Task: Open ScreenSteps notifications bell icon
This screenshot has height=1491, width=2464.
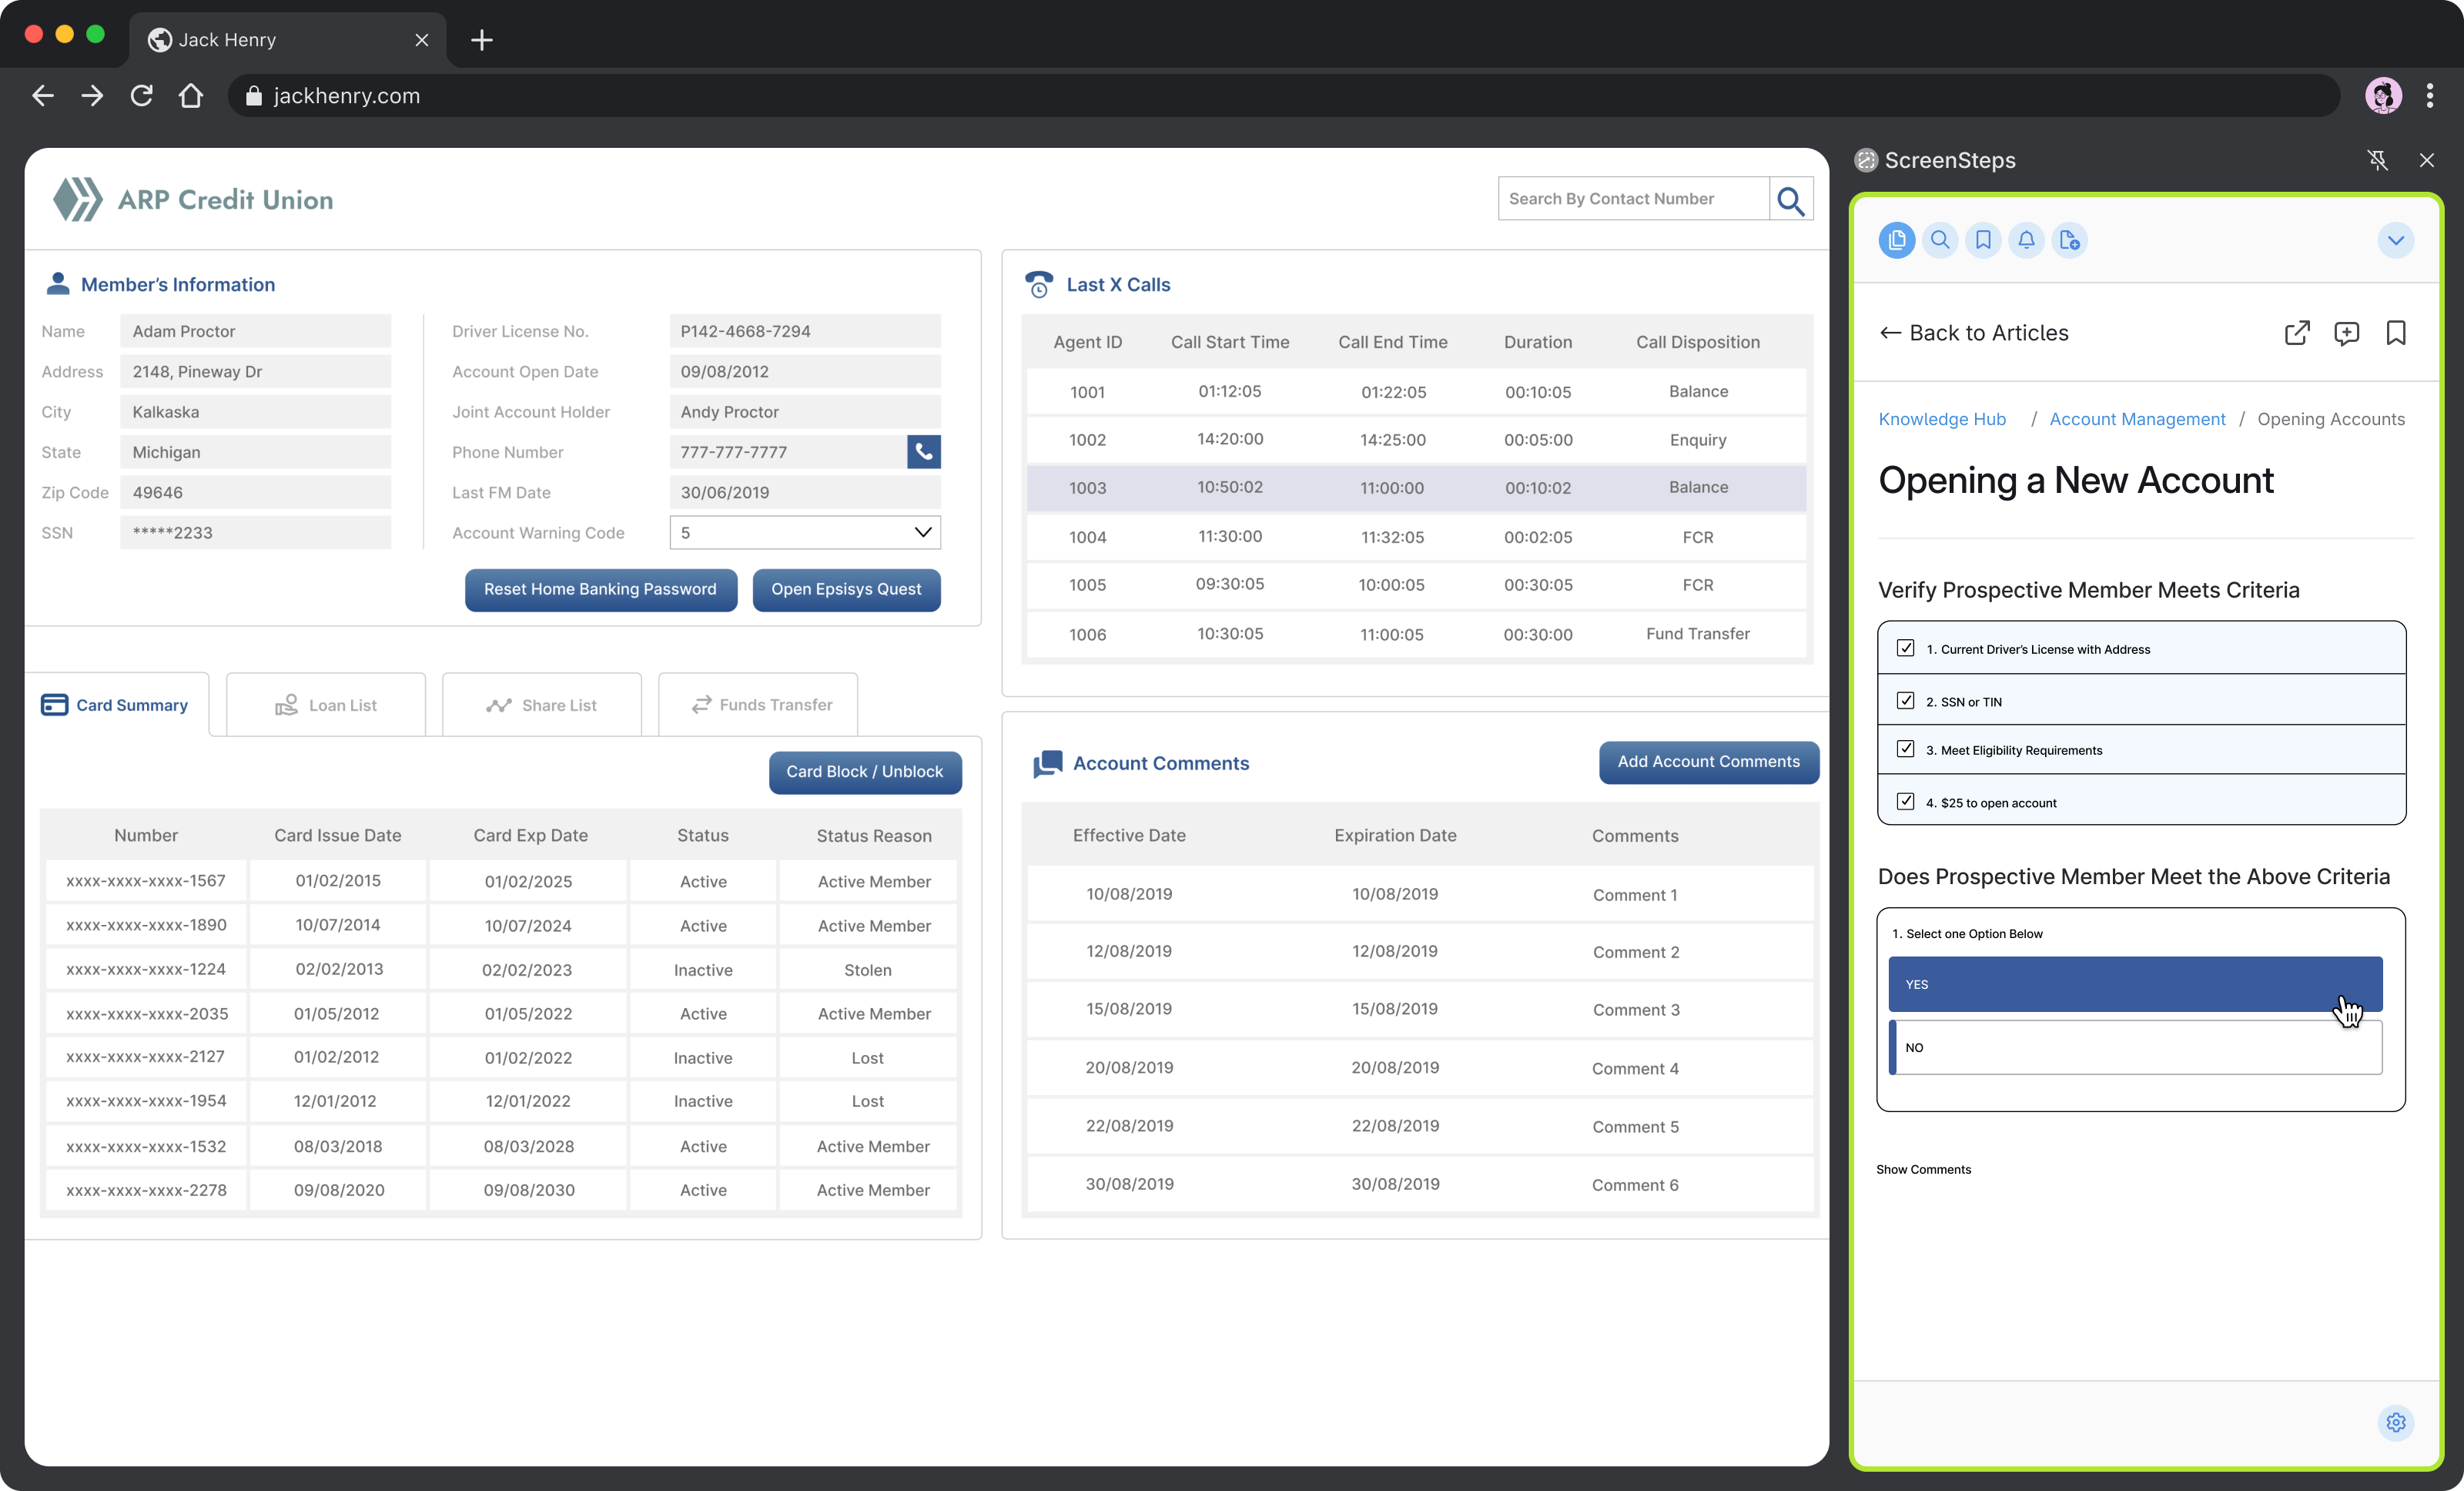Action: pyautogui.click(x=2026, y=240)
